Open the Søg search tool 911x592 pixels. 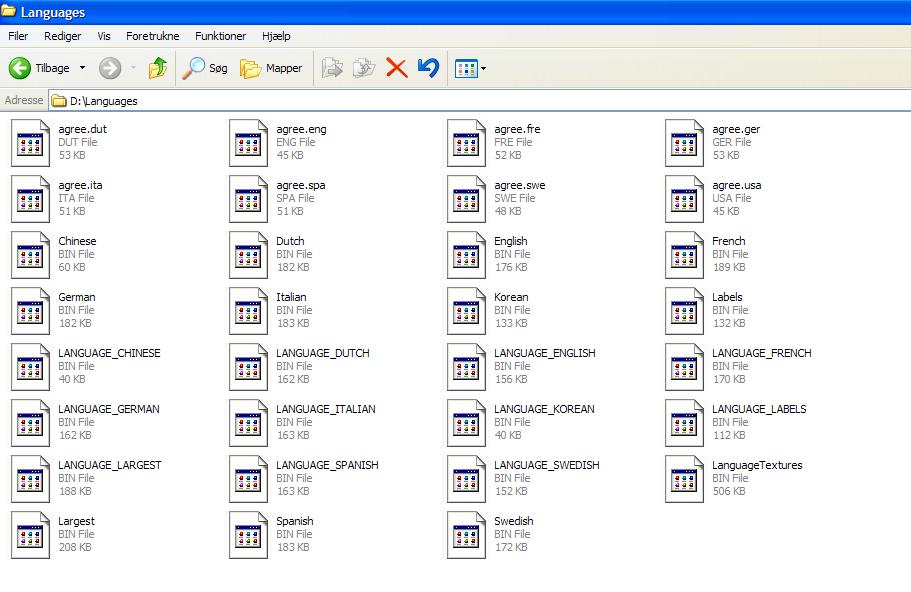(205, 68)
